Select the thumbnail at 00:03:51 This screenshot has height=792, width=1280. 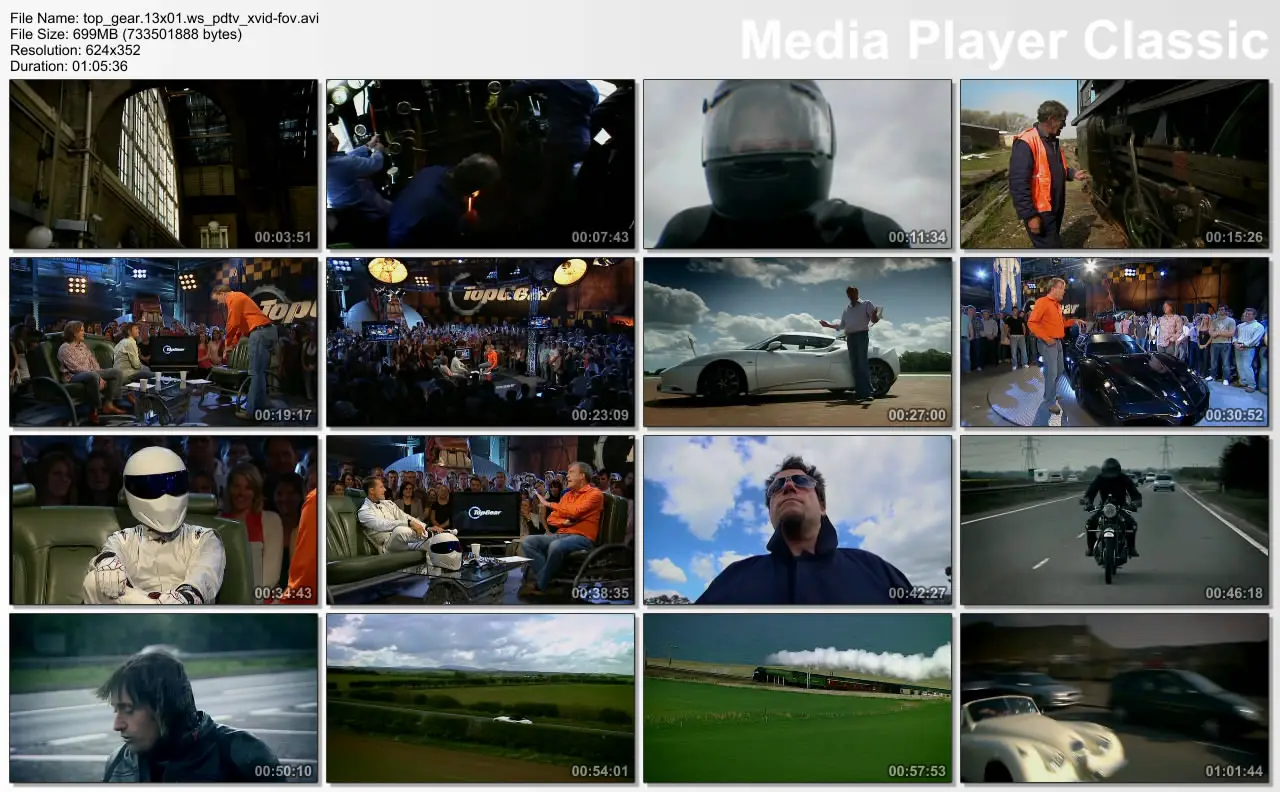click(164, 164)
